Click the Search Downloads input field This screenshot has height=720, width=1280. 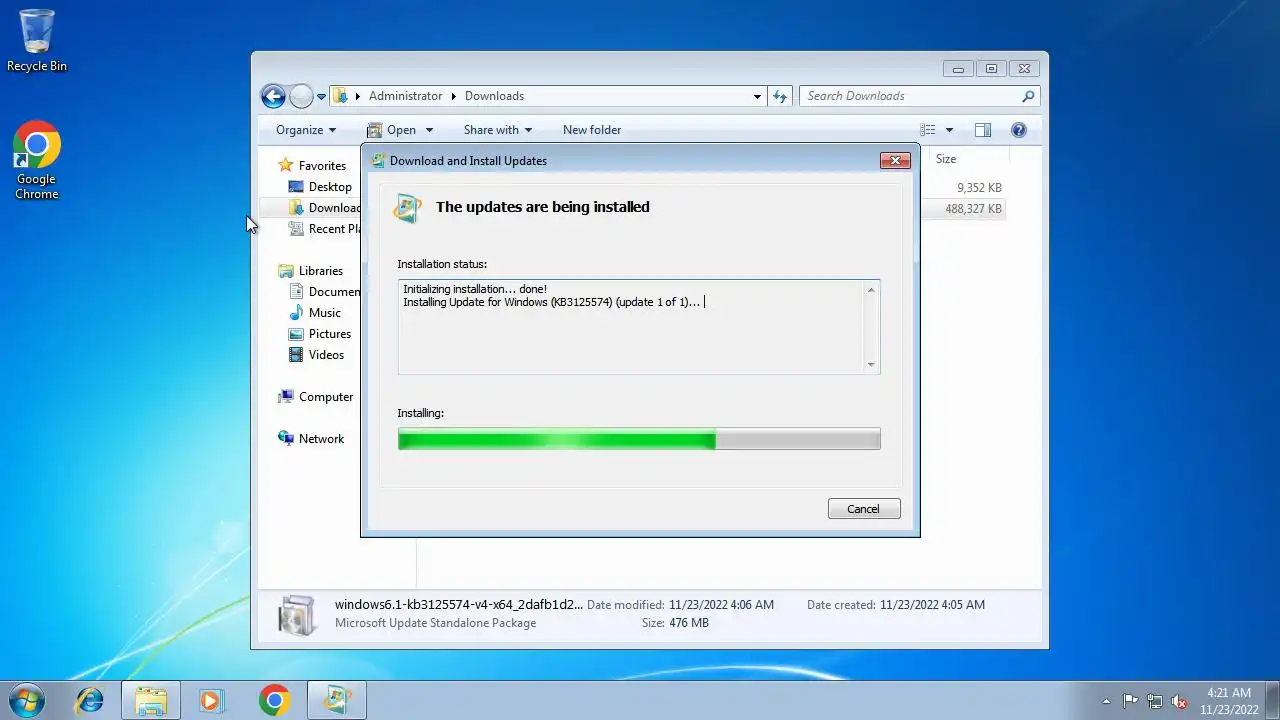pyautogui.click(x=910, y=96)
